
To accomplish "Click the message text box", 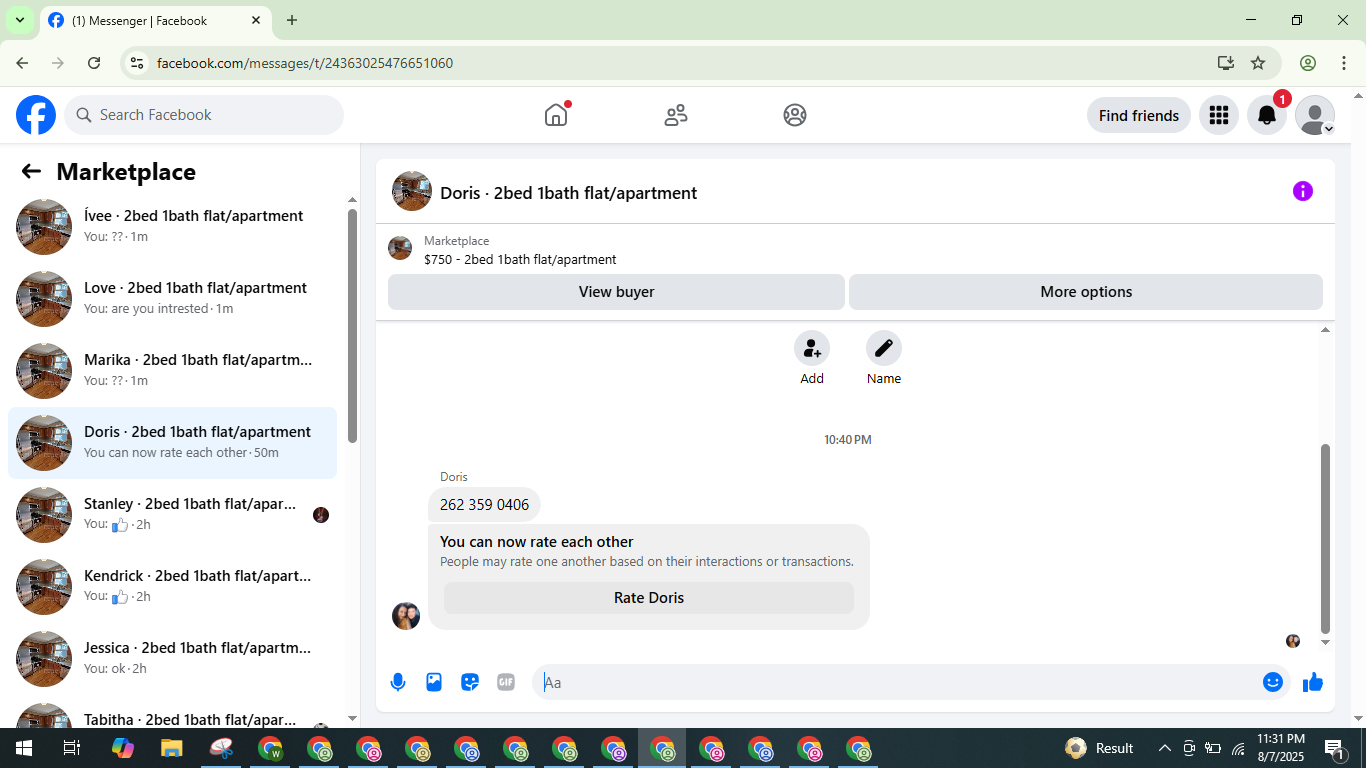I will coord(895,682).
